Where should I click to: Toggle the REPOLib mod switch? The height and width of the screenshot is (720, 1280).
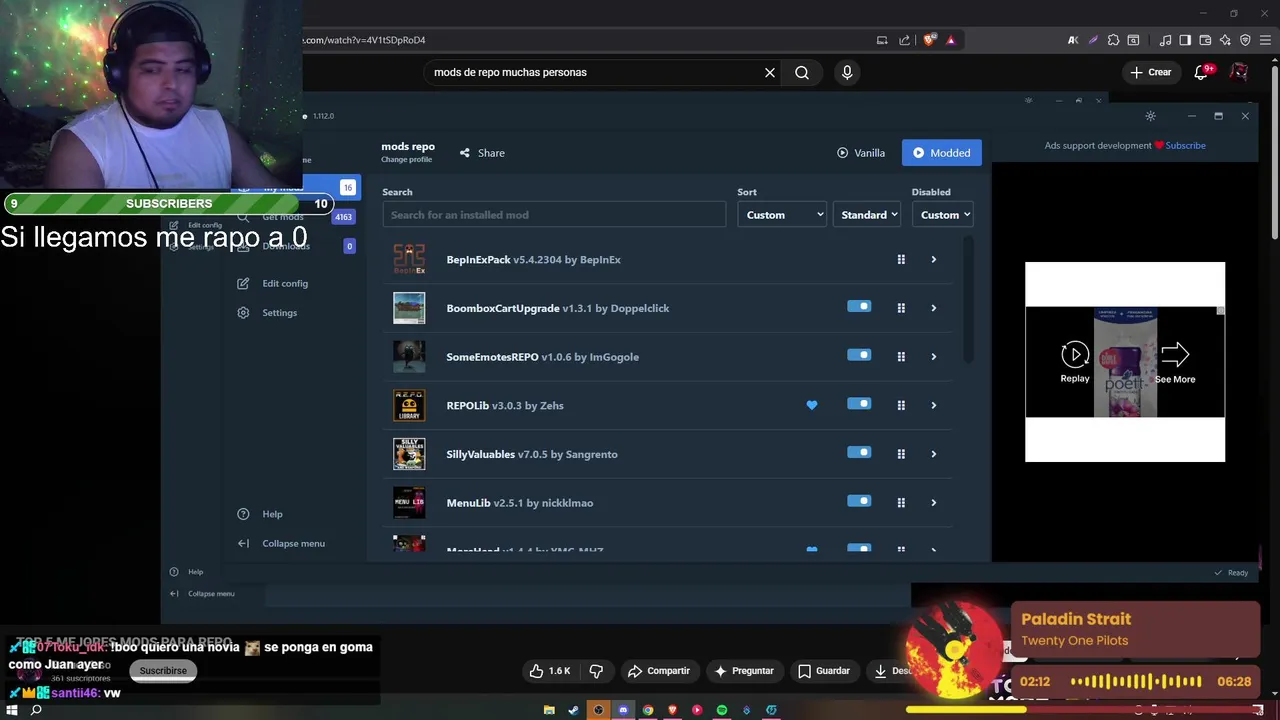[859, 404]
